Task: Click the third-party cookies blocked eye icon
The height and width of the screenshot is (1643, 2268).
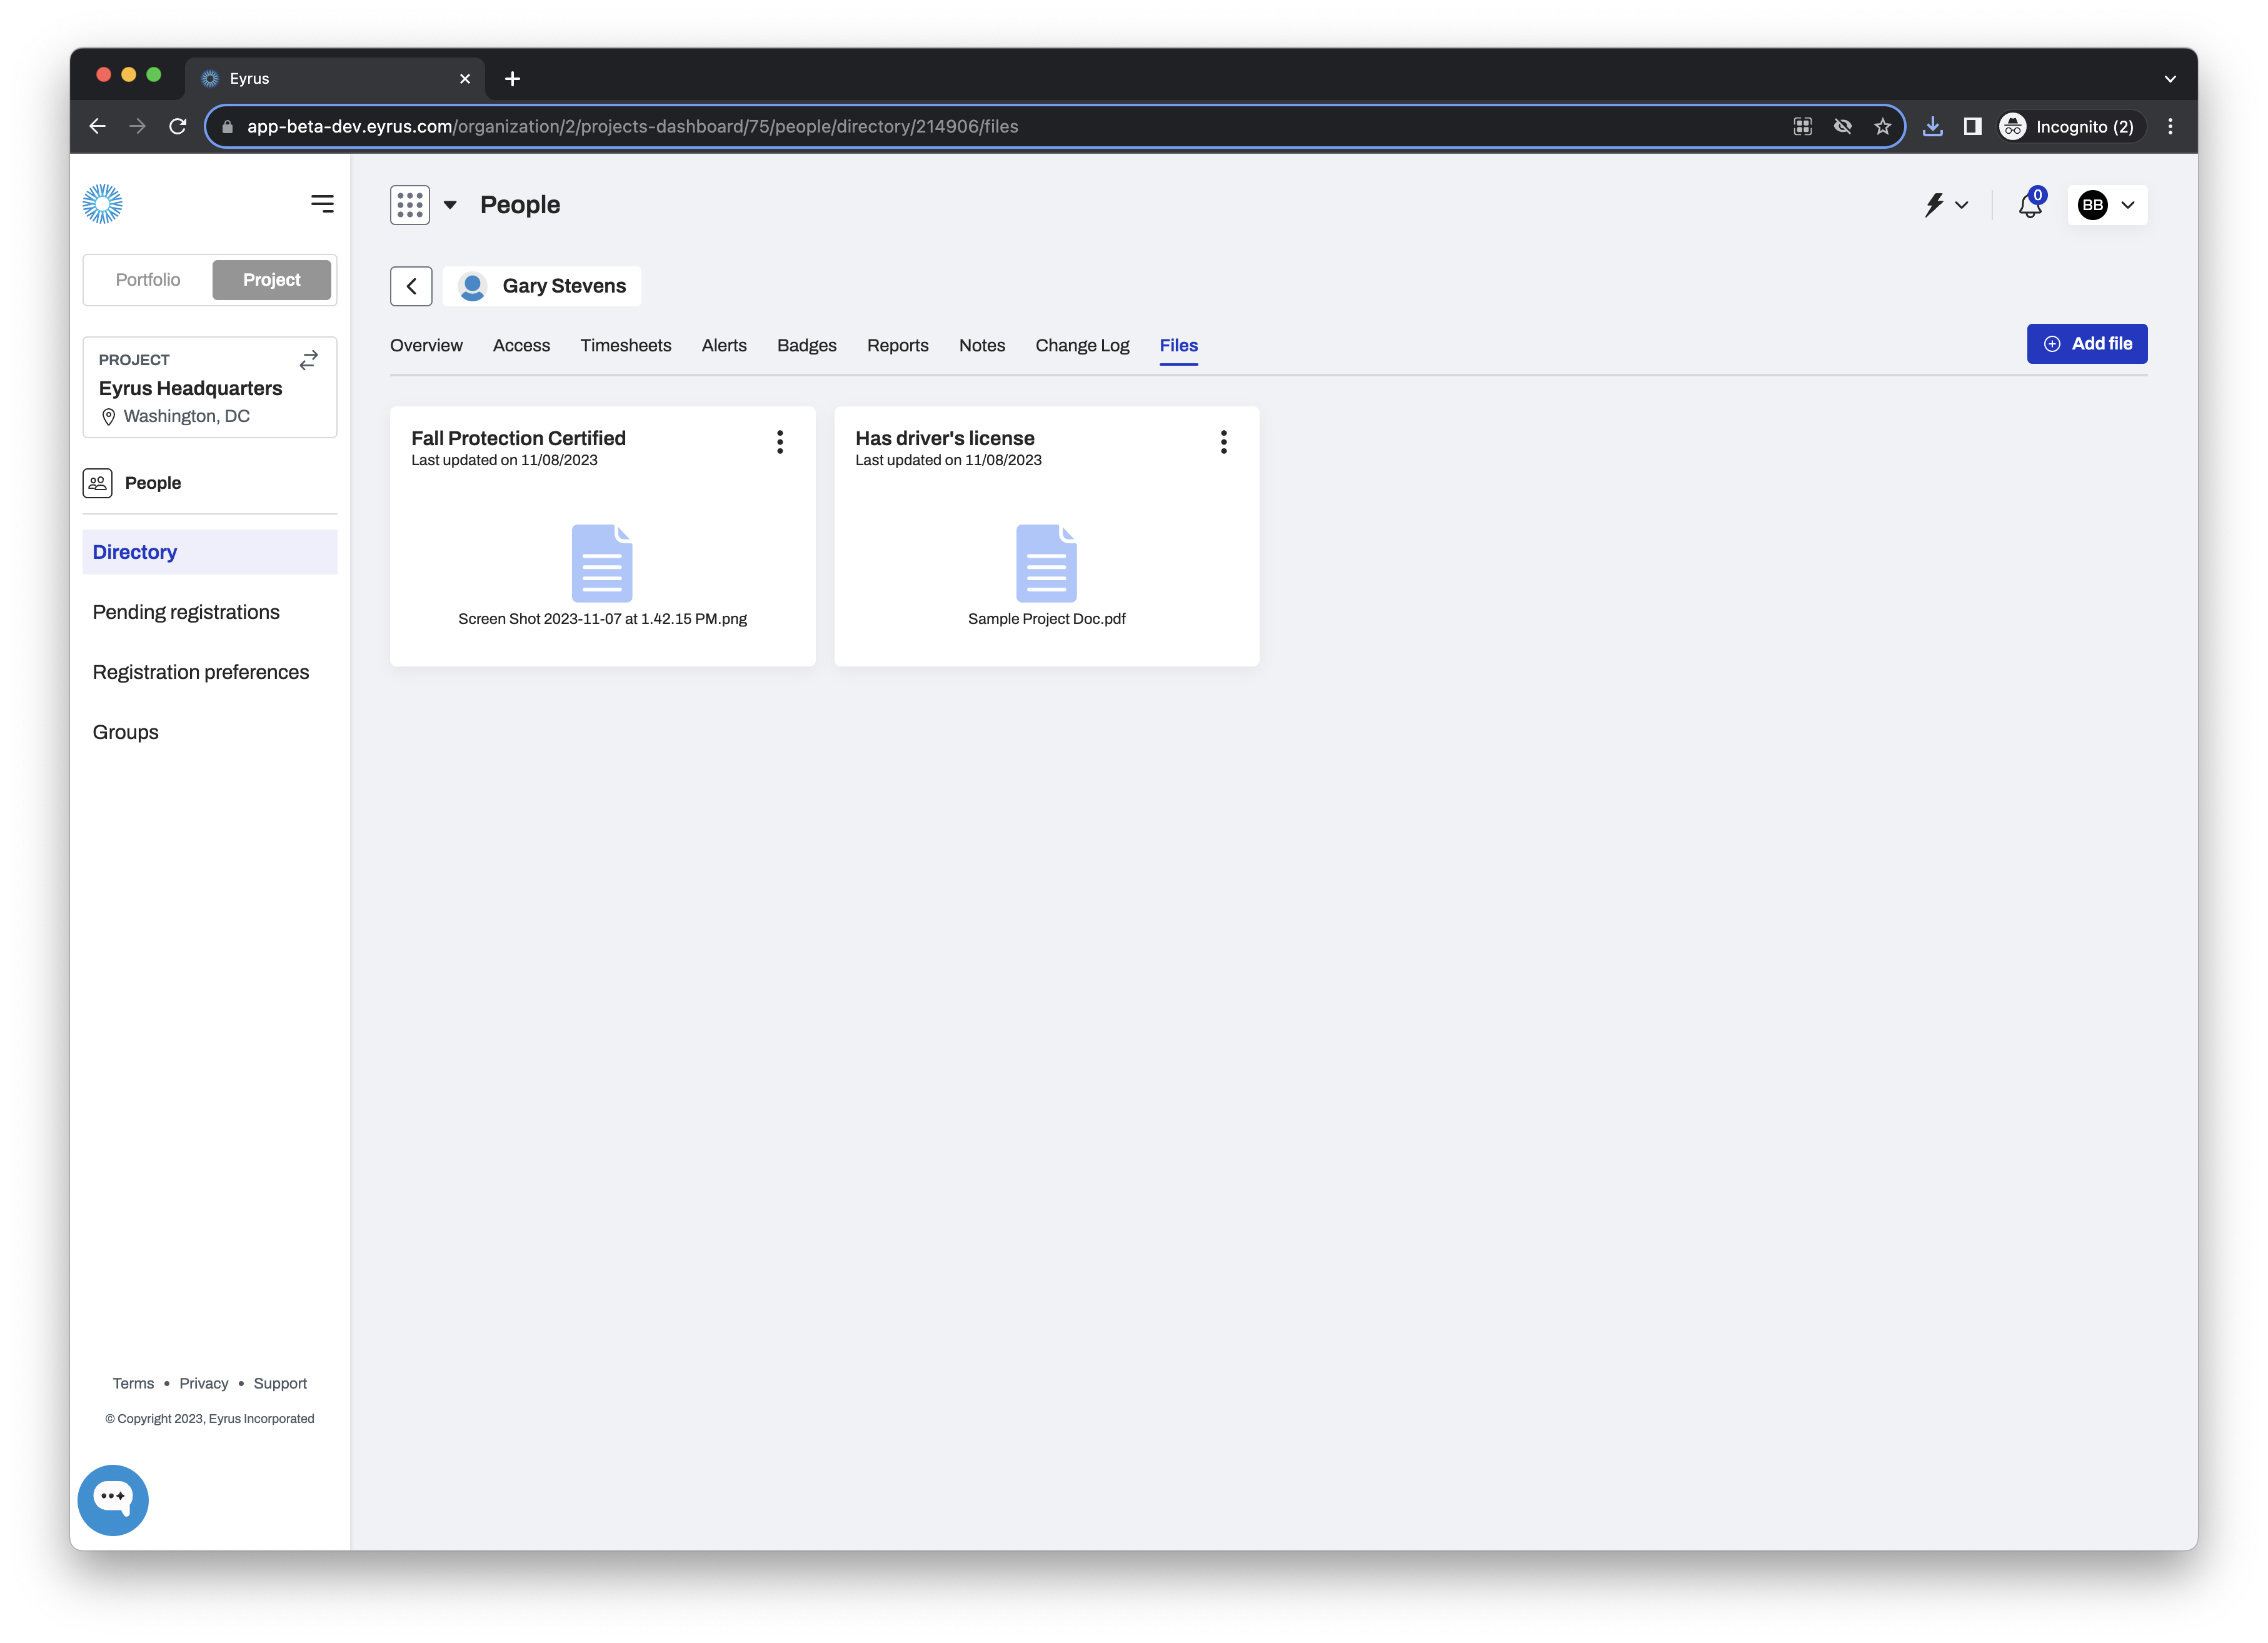Action: [x=1843, y=127]
